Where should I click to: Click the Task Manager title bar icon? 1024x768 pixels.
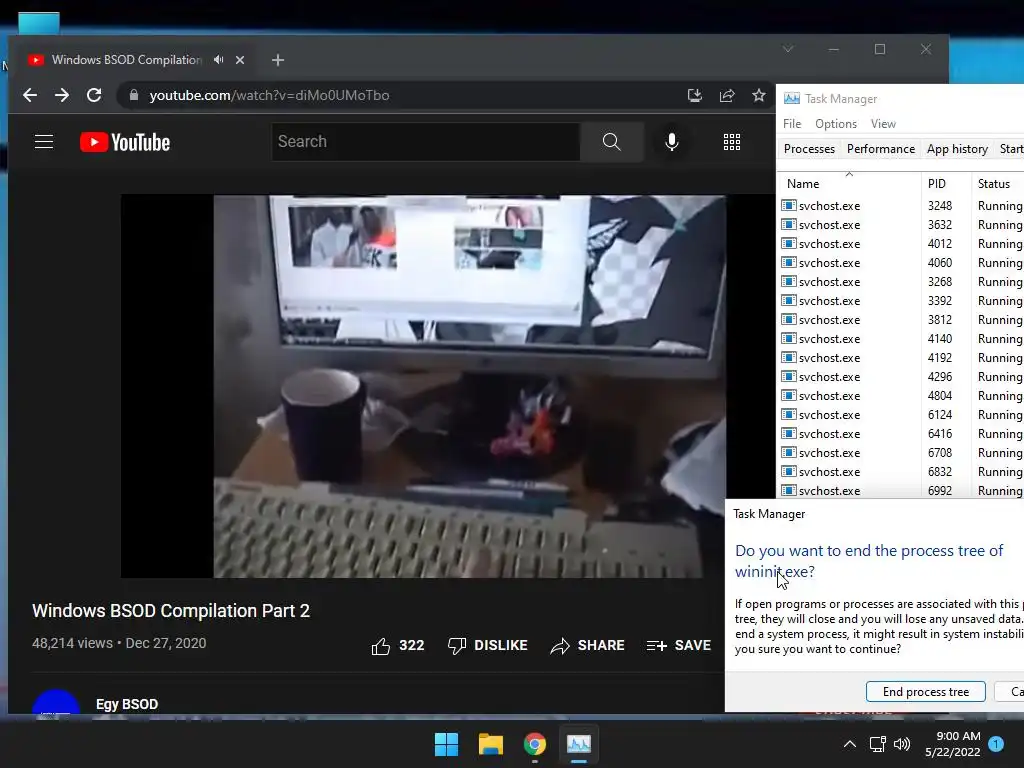coord(792,99)
